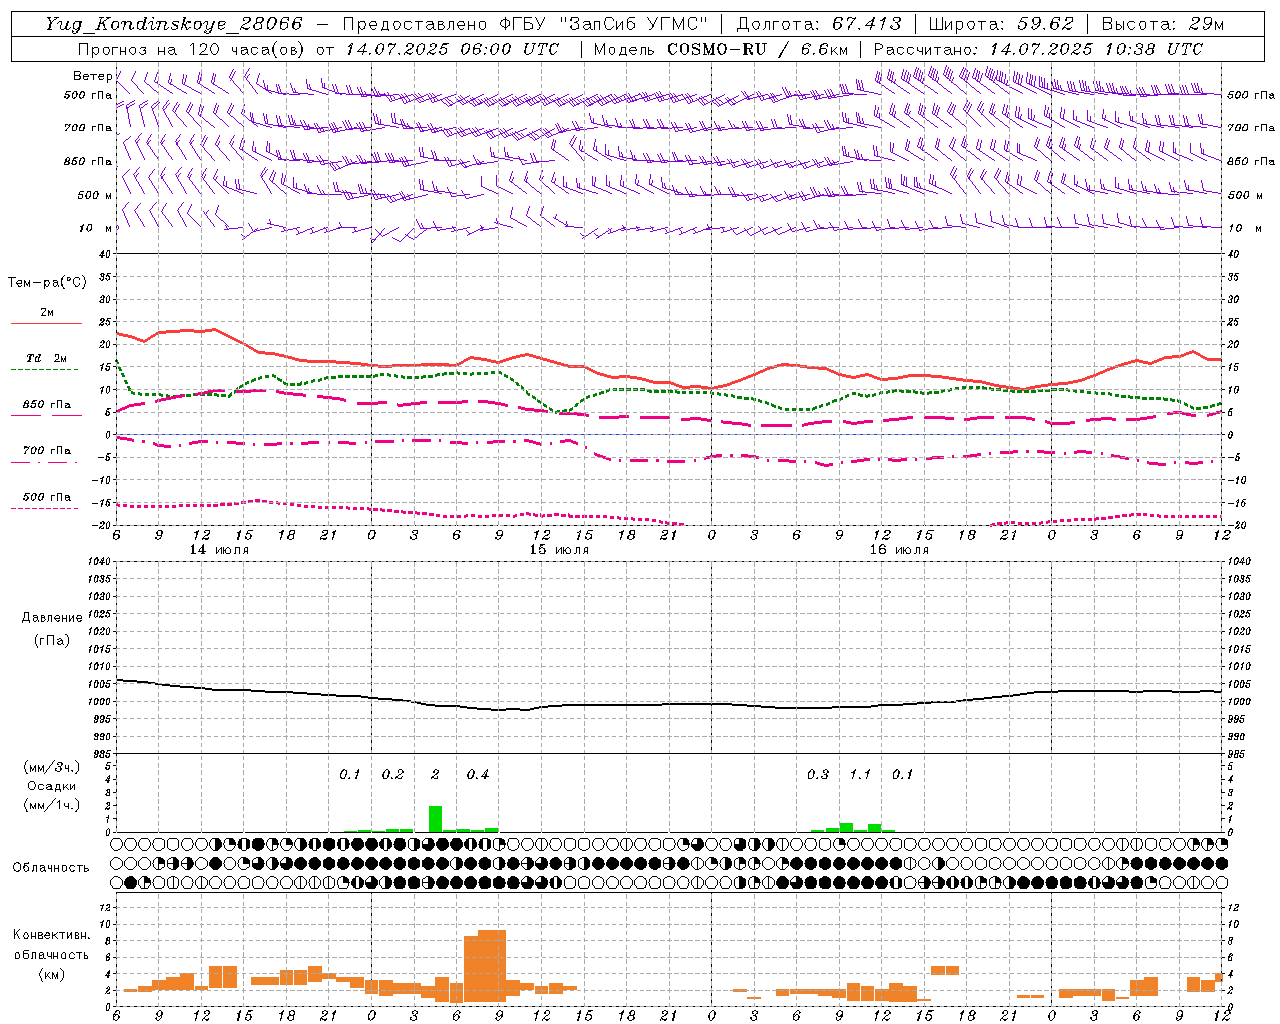Select the Прогноз на 120 часа(ов) text
Image resolution: width=1280 pixels, height=1024 pixels.
193,49
